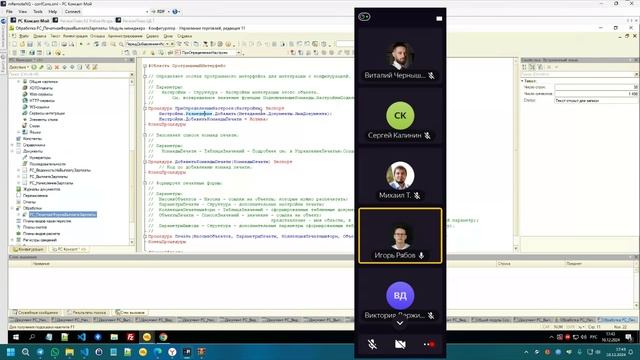Screen dimensions: 640x360
Task: Switch to Конфигурация panel tab
Action: pos(28,249)
